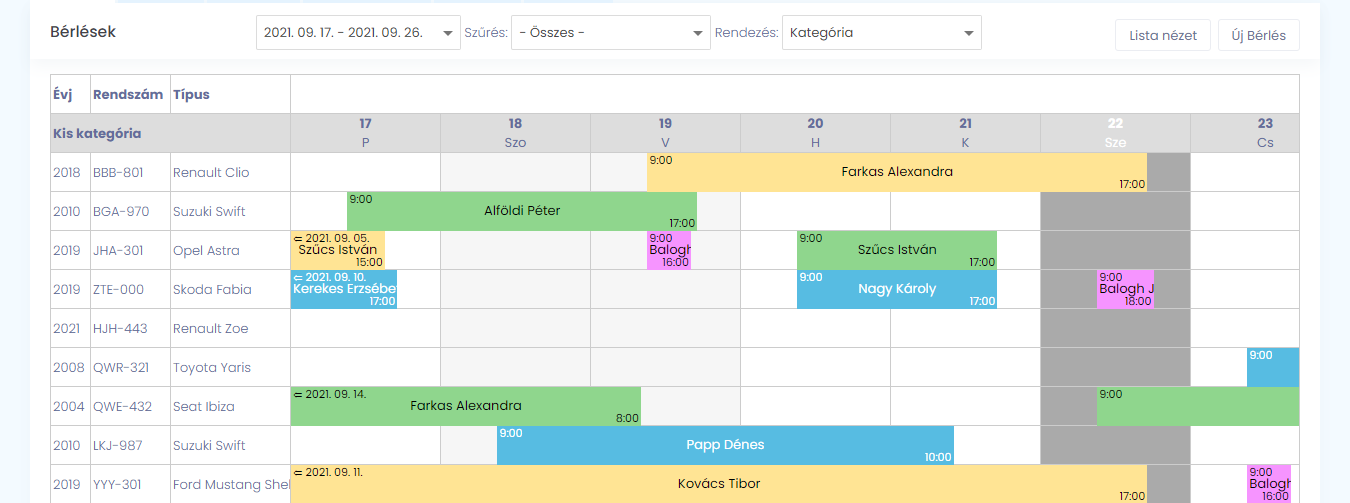Open the date range dropdown
Viewport: 1350px width, 503px height.
358,32
